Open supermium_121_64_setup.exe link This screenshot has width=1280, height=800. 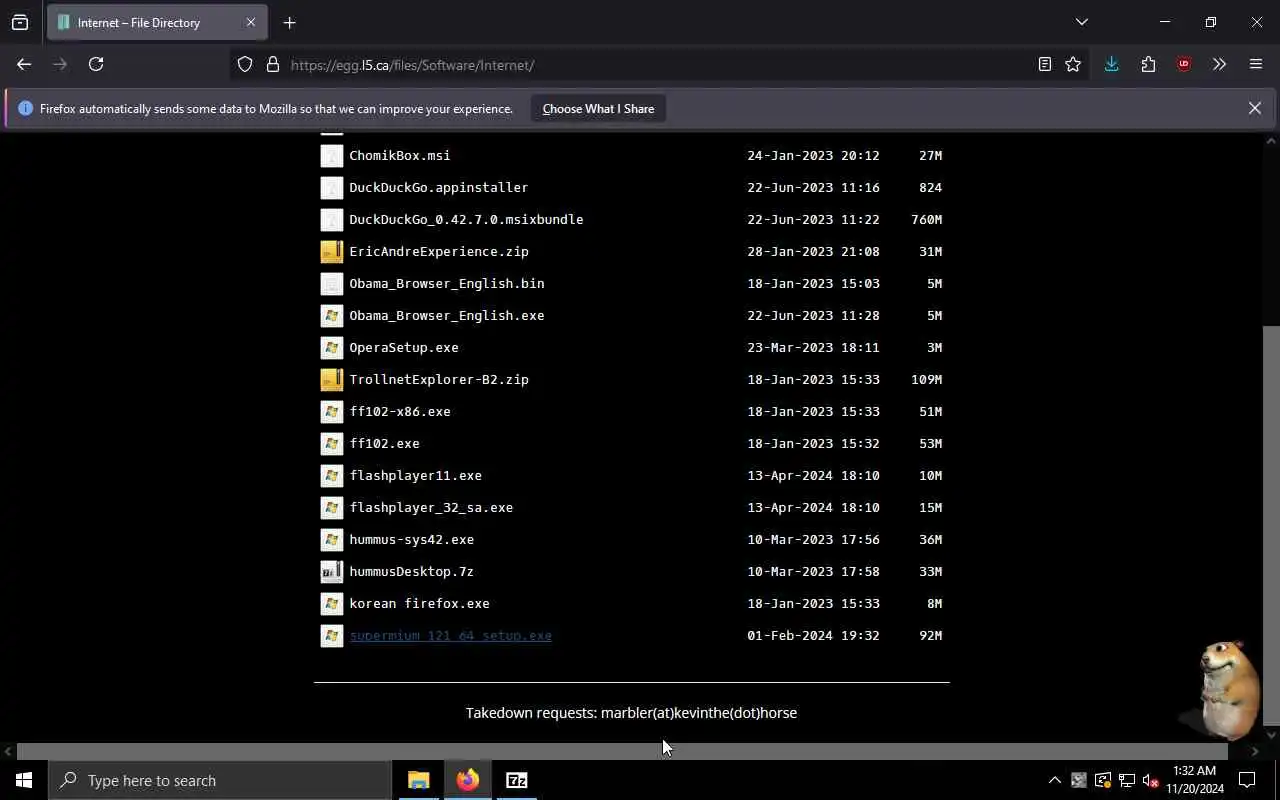coord(450,635)
